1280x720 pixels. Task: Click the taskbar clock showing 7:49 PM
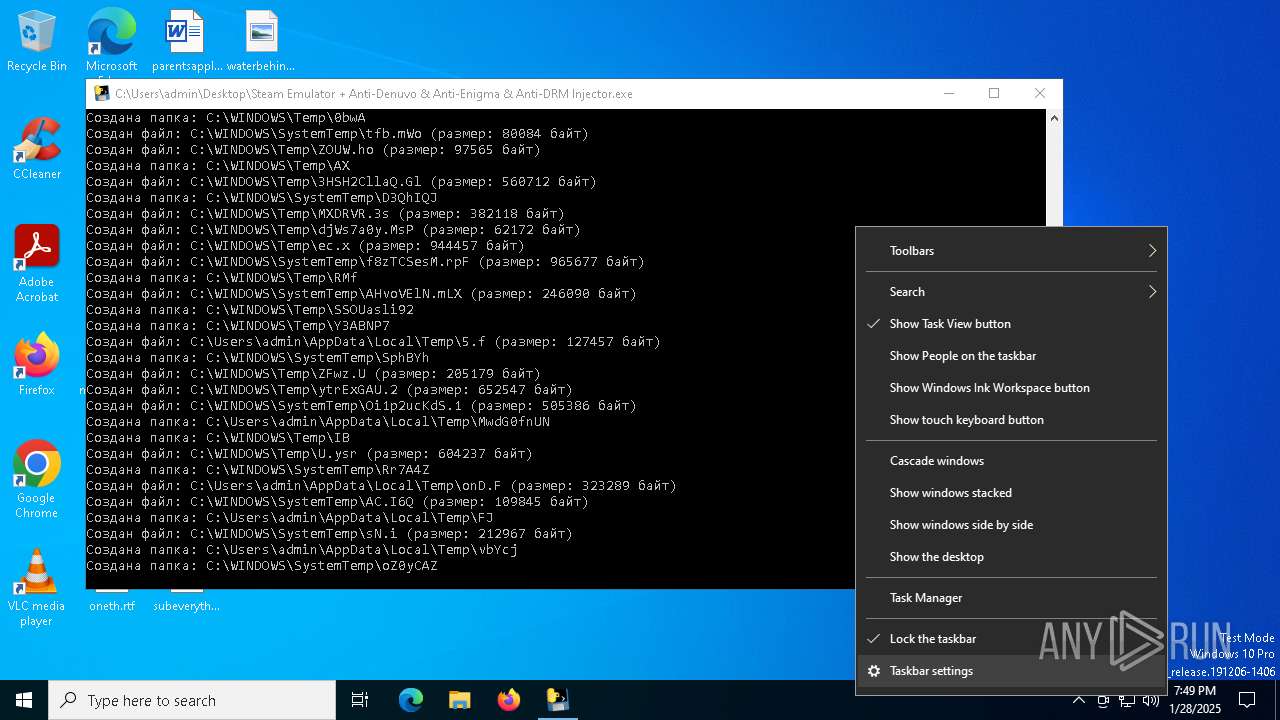(x=1195, y=700)
